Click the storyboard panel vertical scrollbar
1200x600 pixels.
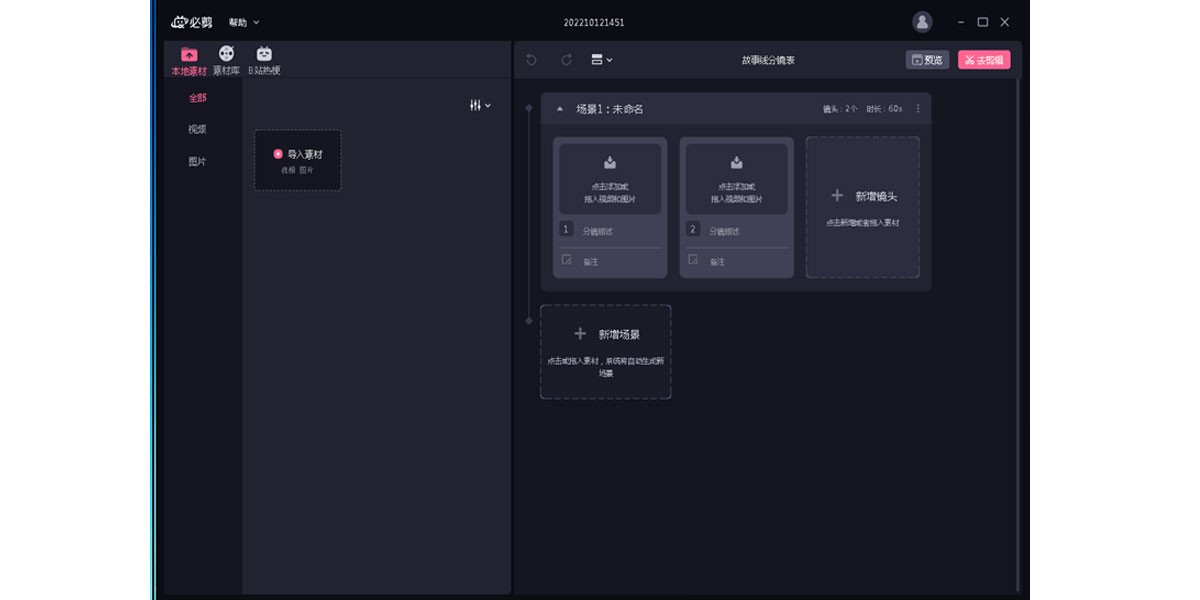(1019, 335)
